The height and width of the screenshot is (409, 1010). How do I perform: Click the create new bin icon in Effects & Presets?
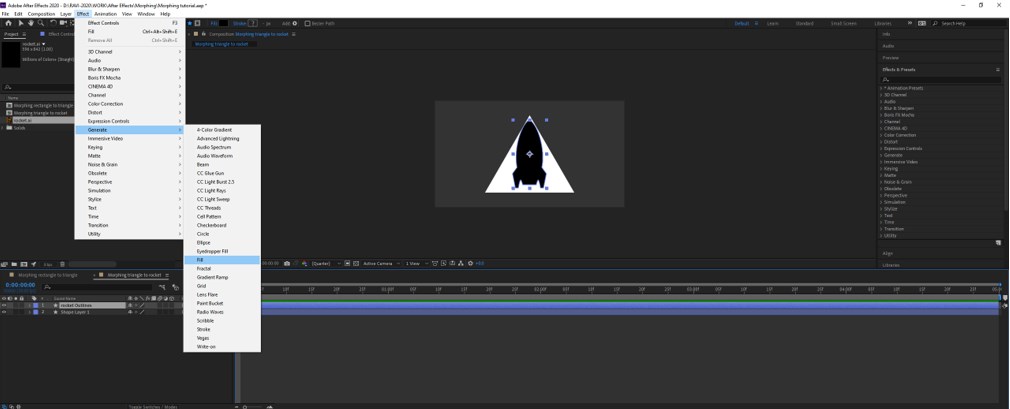coord(998,243)
